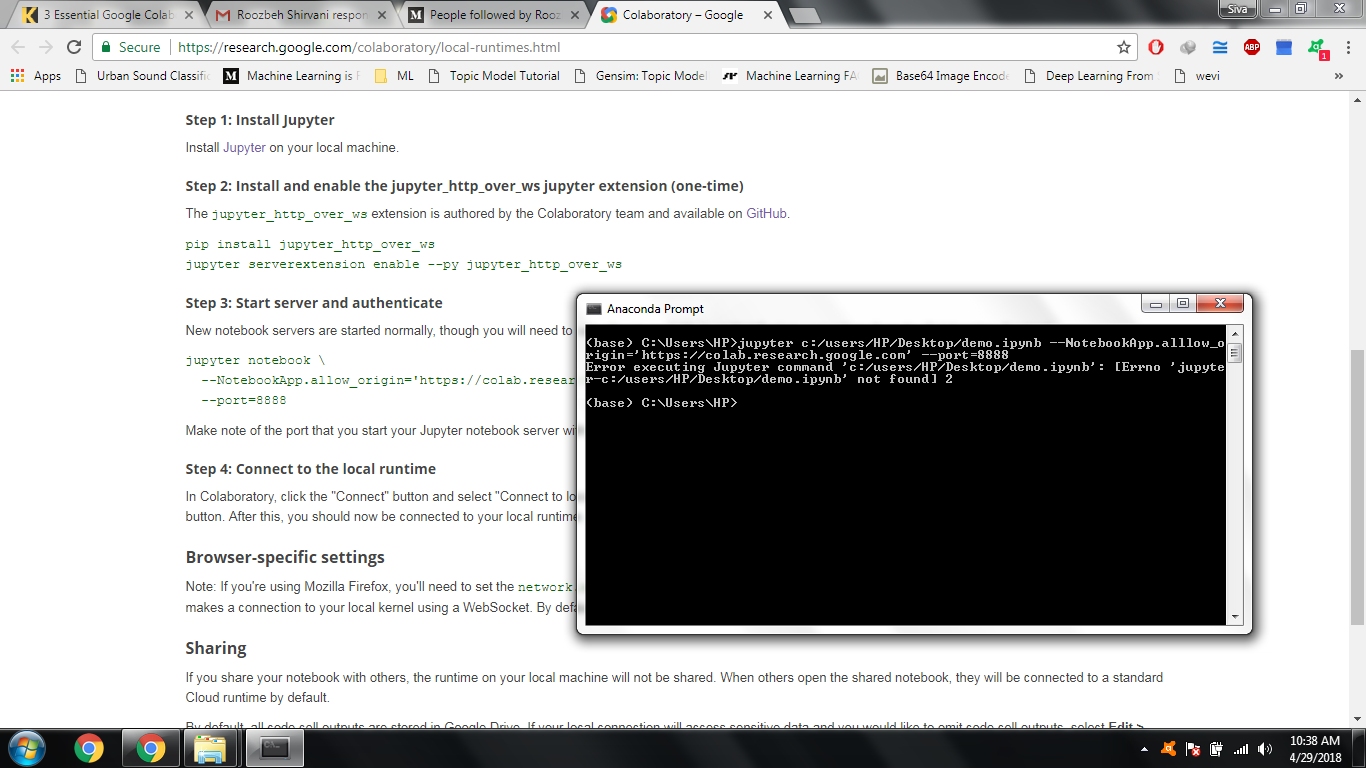Click the Anaconda Prompt scroll-up arrow
Image resolution: width=1366 pixels, height=768 pixels.
[1234, 333]
